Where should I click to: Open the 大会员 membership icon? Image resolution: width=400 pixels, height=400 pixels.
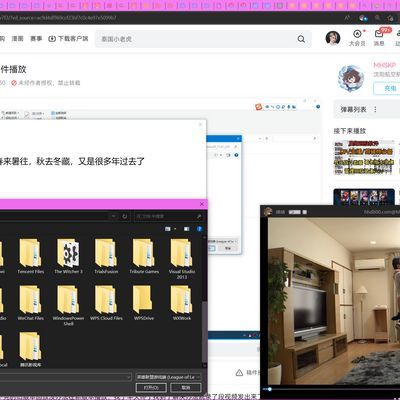click(x=357, y=38)
